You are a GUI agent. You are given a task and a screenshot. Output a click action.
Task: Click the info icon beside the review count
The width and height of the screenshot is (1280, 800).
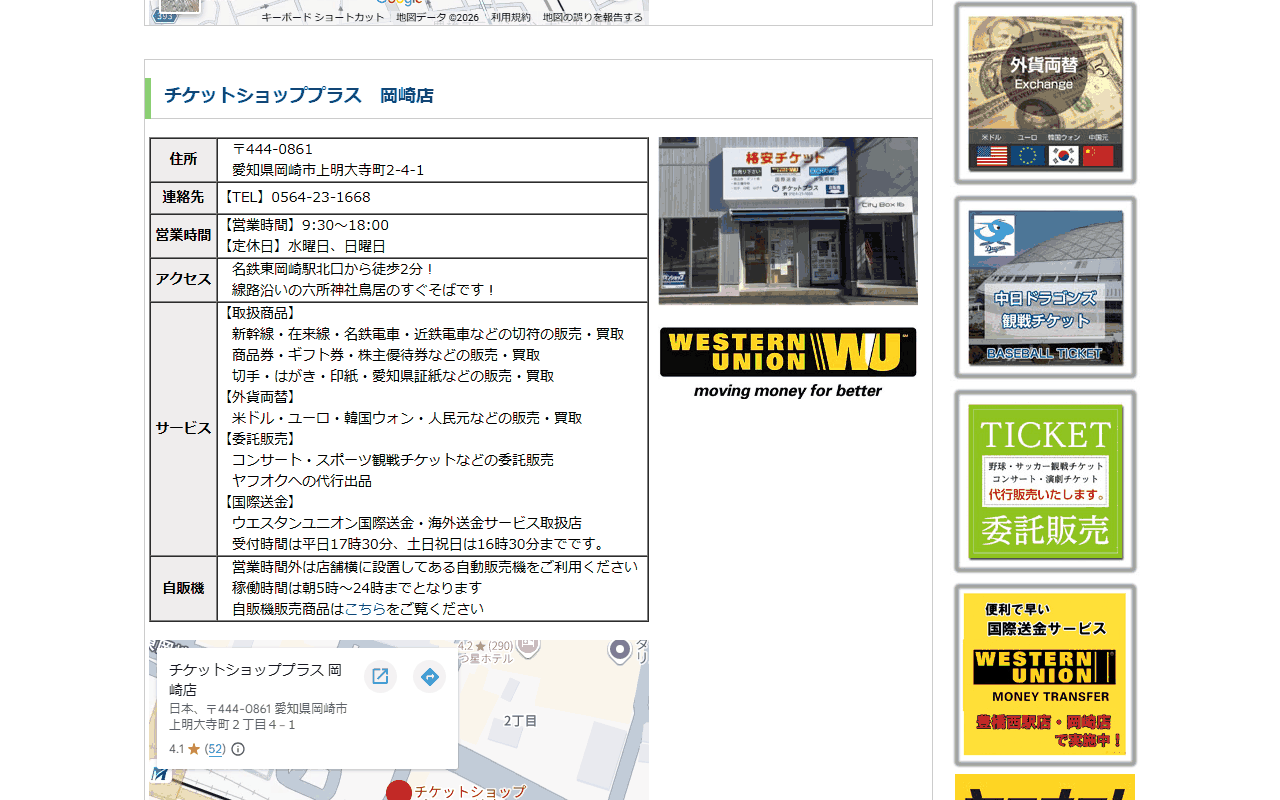coord(238,749)
